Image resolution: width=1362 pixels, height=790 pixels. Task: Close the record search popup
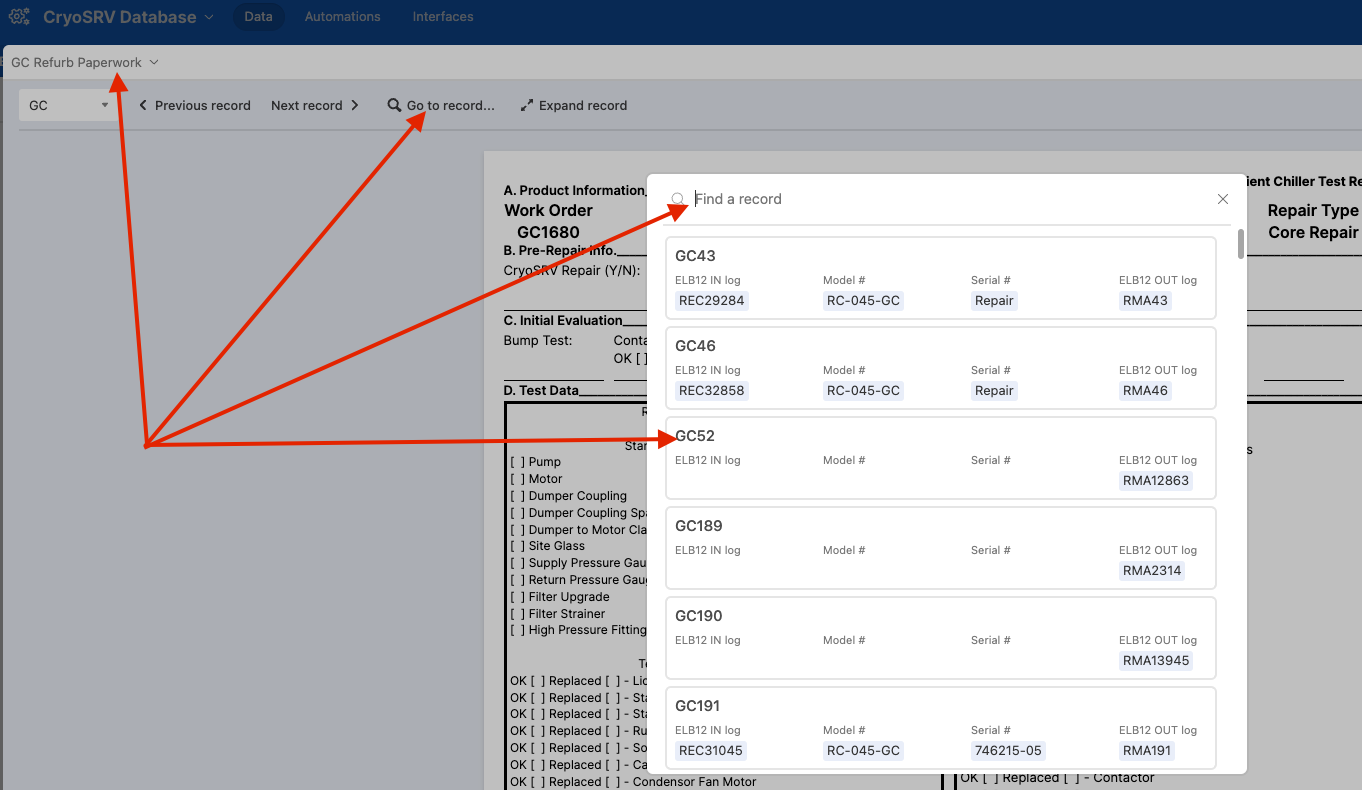(x=1222, y=199)
